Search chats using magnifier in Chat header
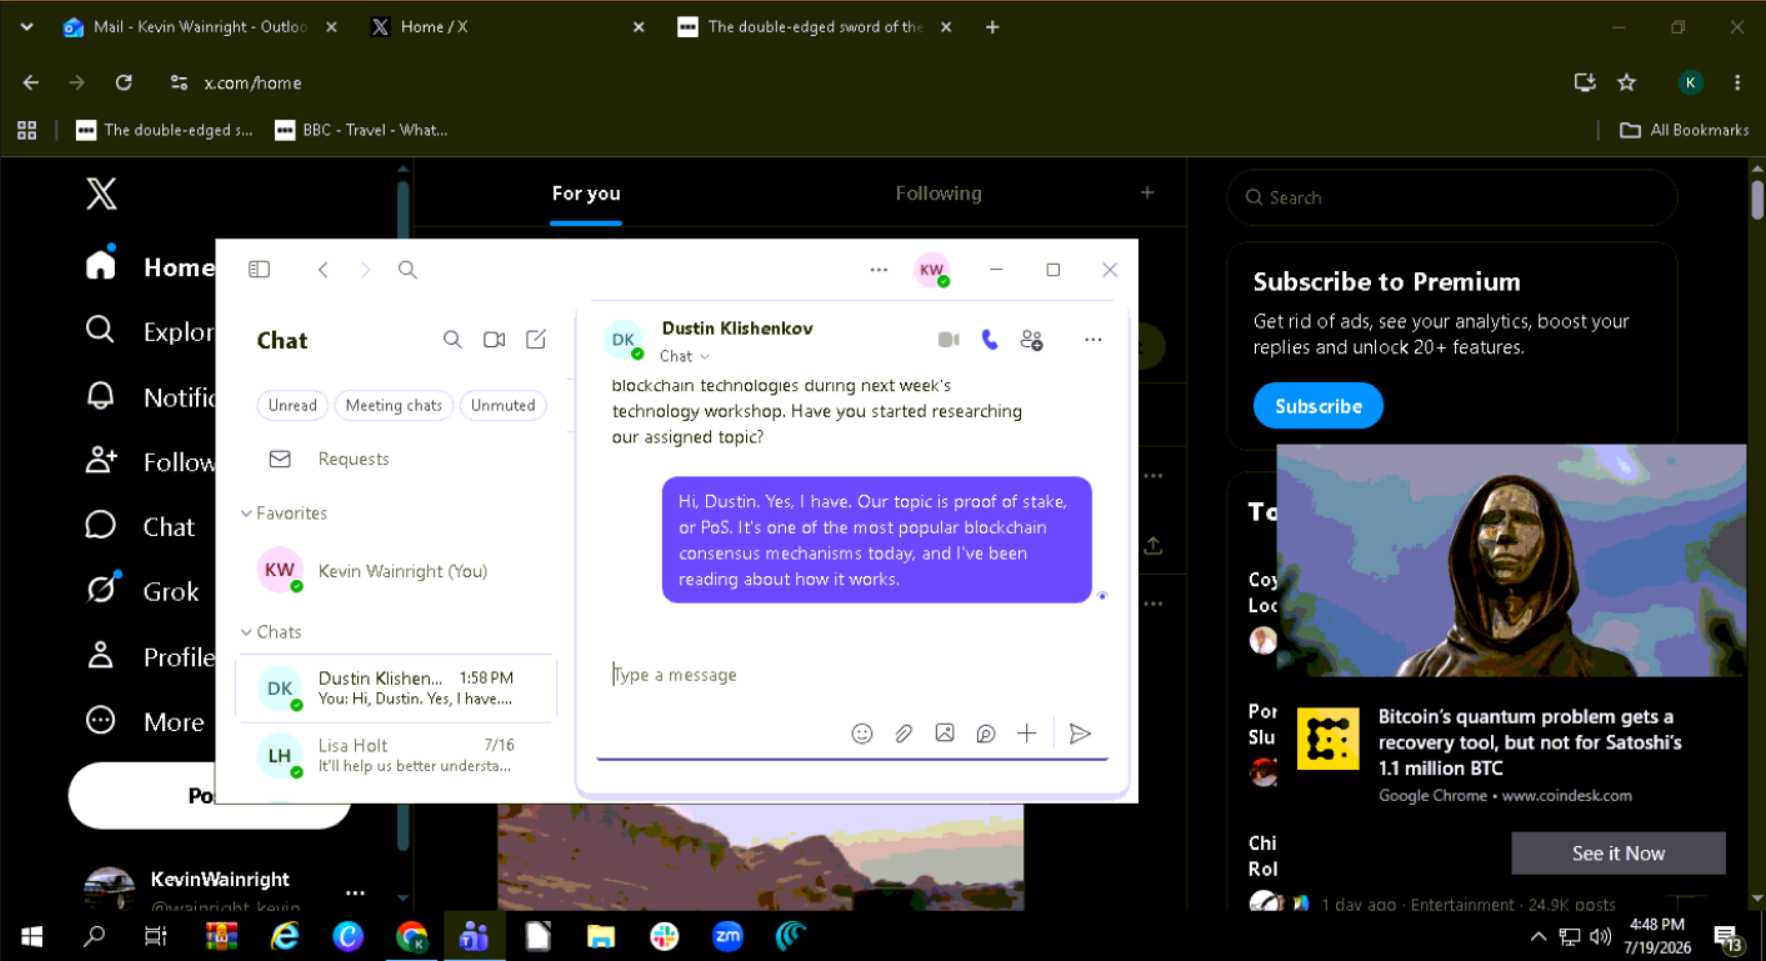1766x961 pixels. pyautogui.click(x=452, y=340)
